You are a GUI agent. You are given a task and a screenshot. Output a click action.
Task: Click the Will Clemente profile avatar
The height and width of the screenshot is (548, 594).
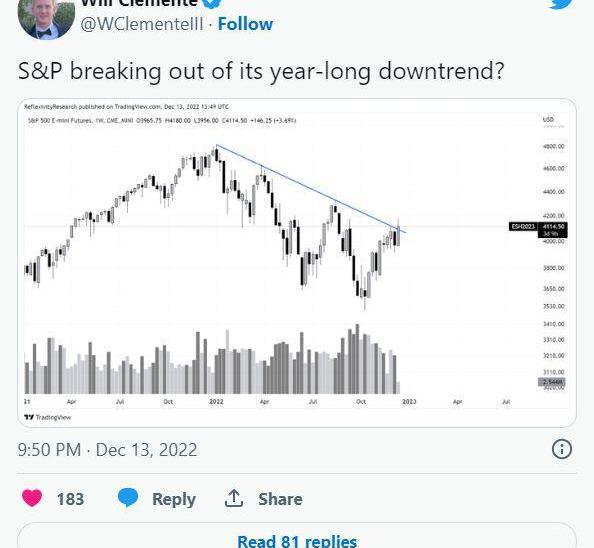point(46,19)
